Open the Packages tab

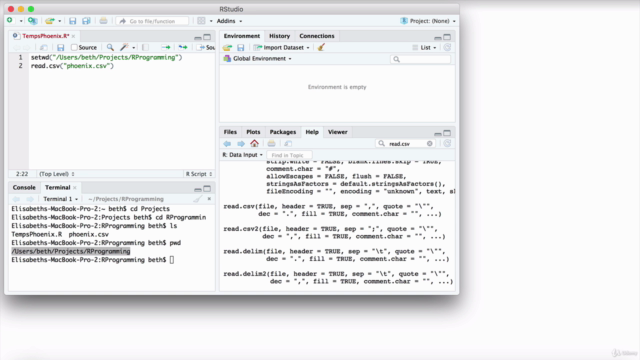282,132
